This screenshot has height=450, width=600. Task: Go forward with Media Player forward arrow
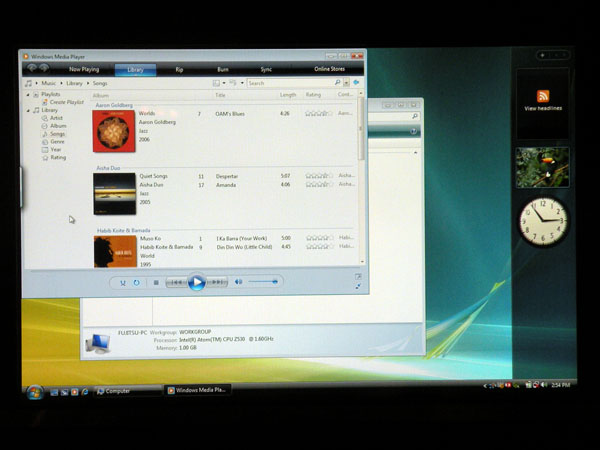coord(44,68)
